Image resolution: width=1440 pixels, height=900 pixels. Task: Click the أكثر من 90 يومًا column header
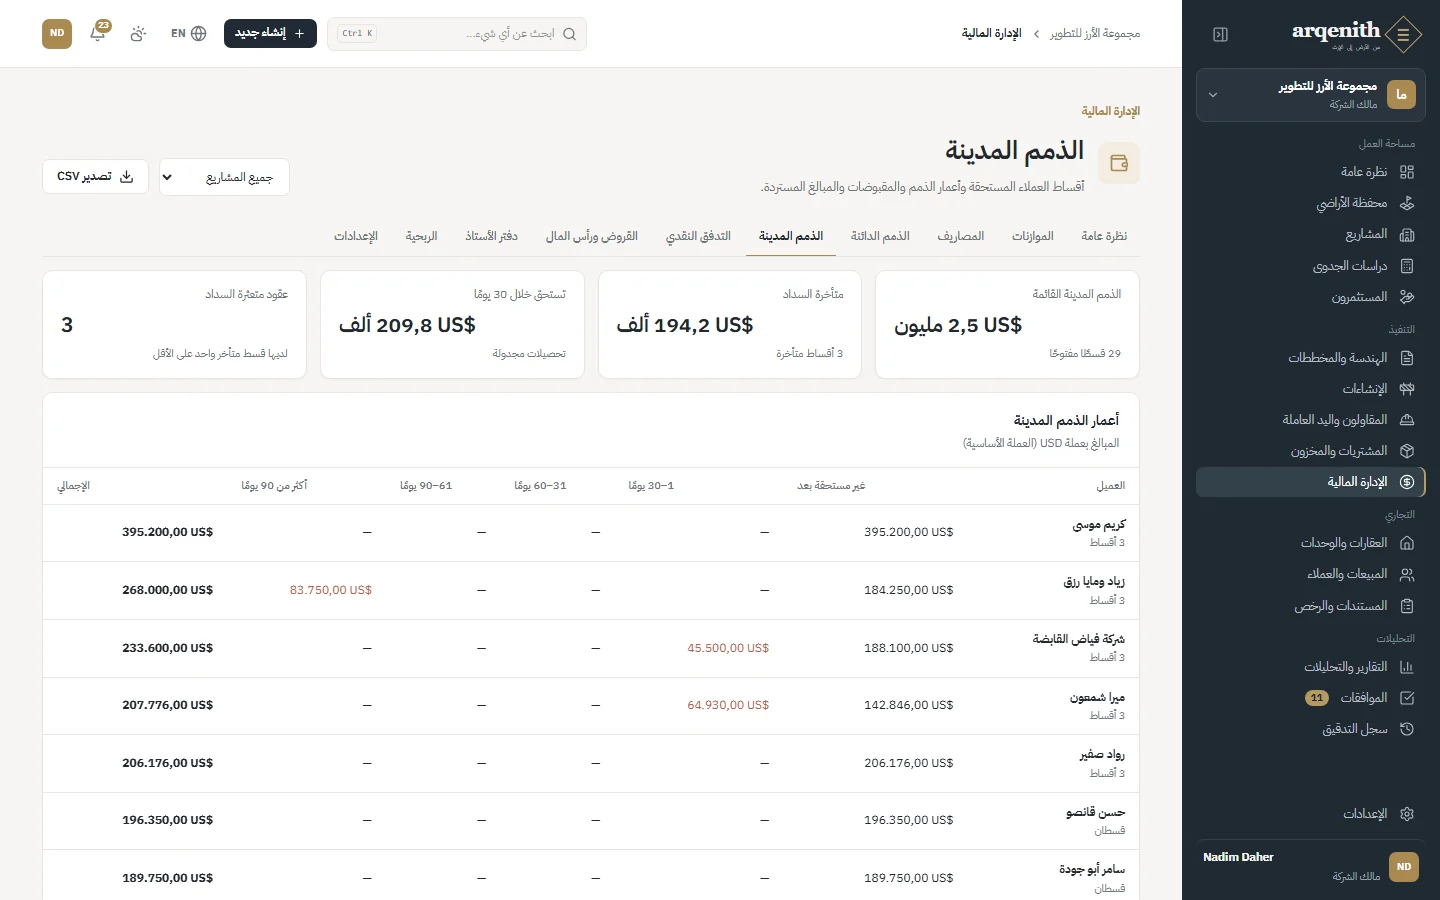(274, 486)
